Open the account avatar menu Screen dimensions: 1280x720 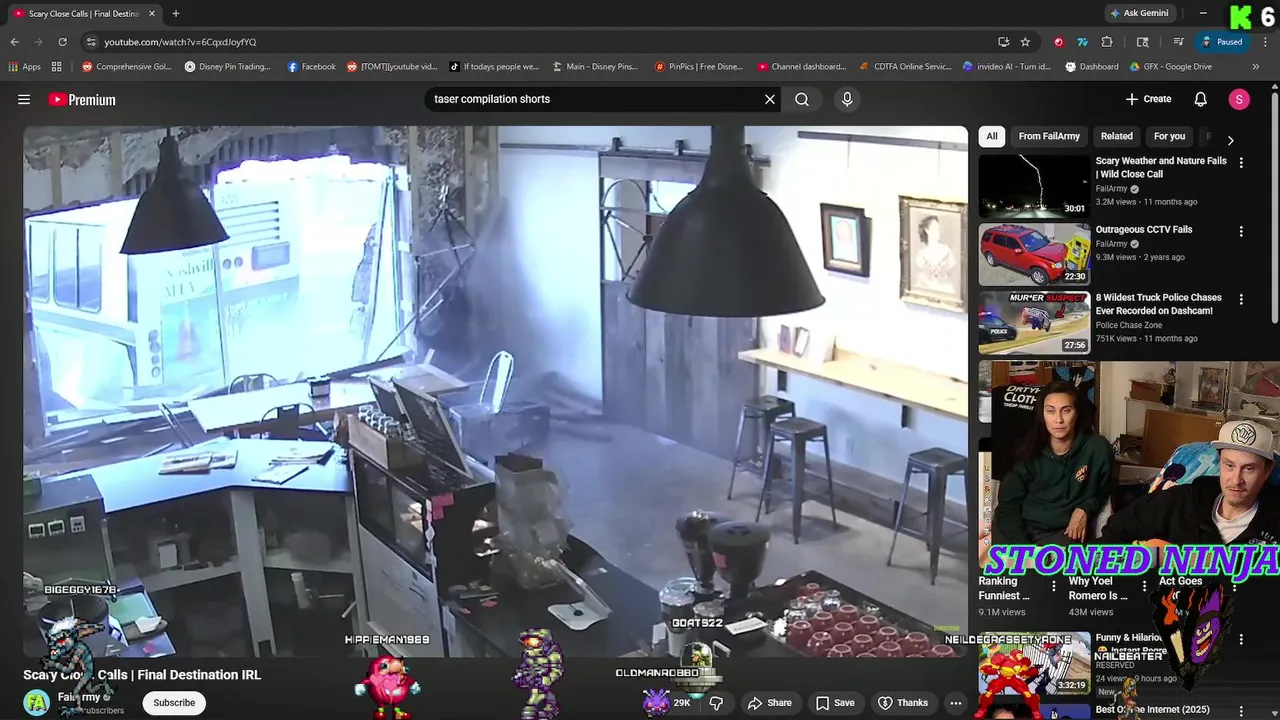1239,99
